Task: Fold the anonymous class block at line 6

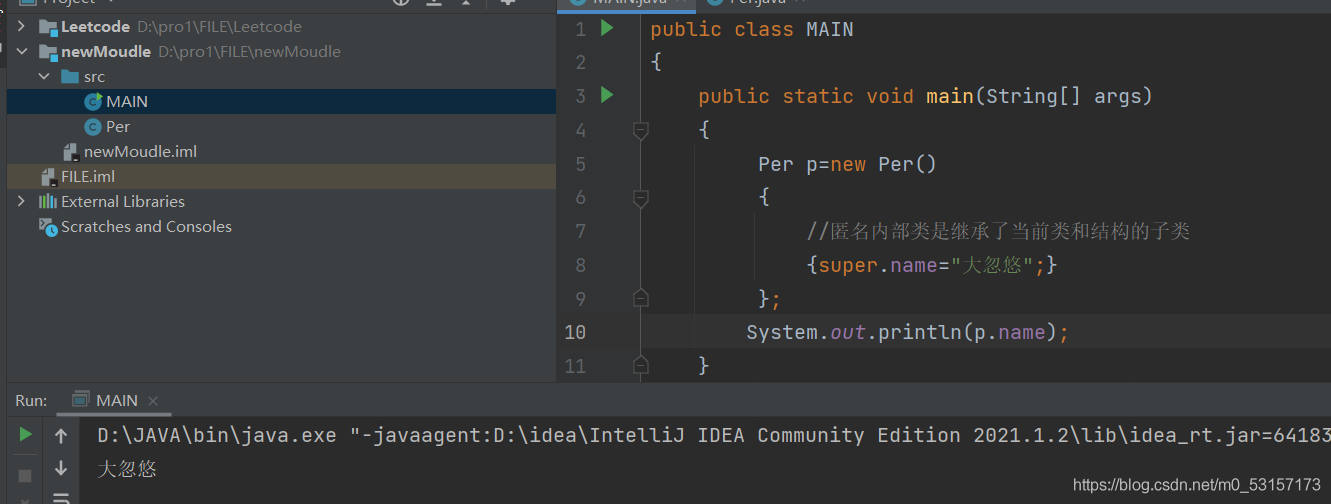Action: click(x=641, y=198)
